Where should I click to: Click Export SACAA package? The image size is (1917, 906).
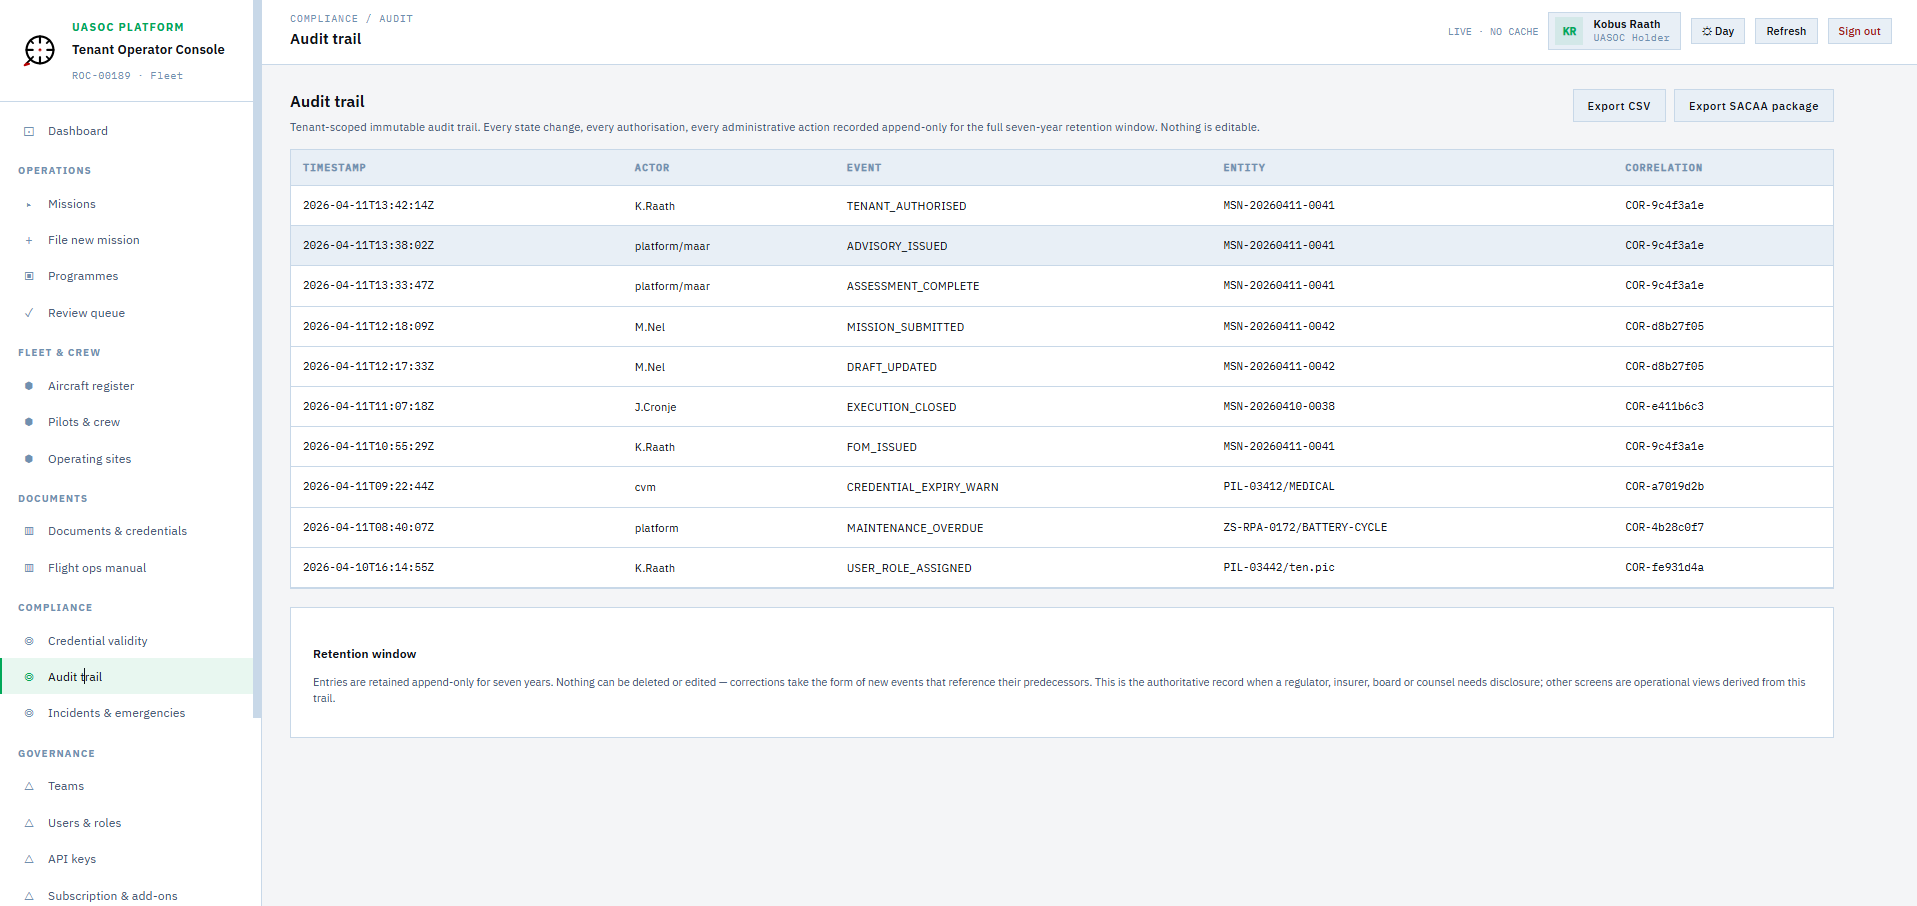click(x=1752, y=105)
